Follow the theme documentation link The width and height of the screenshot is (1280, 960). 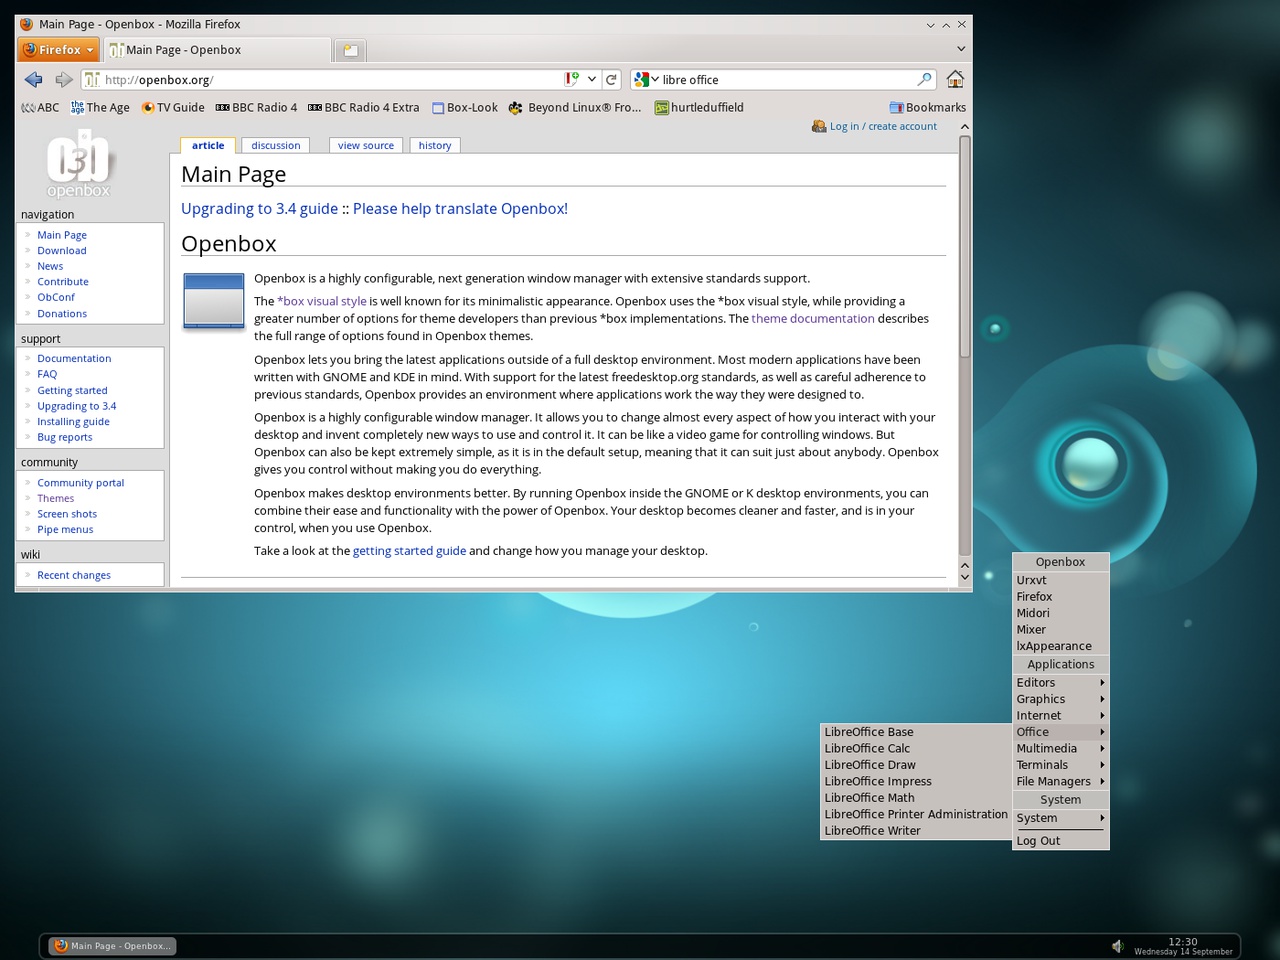pyautogui.click(x=813, y=319)
